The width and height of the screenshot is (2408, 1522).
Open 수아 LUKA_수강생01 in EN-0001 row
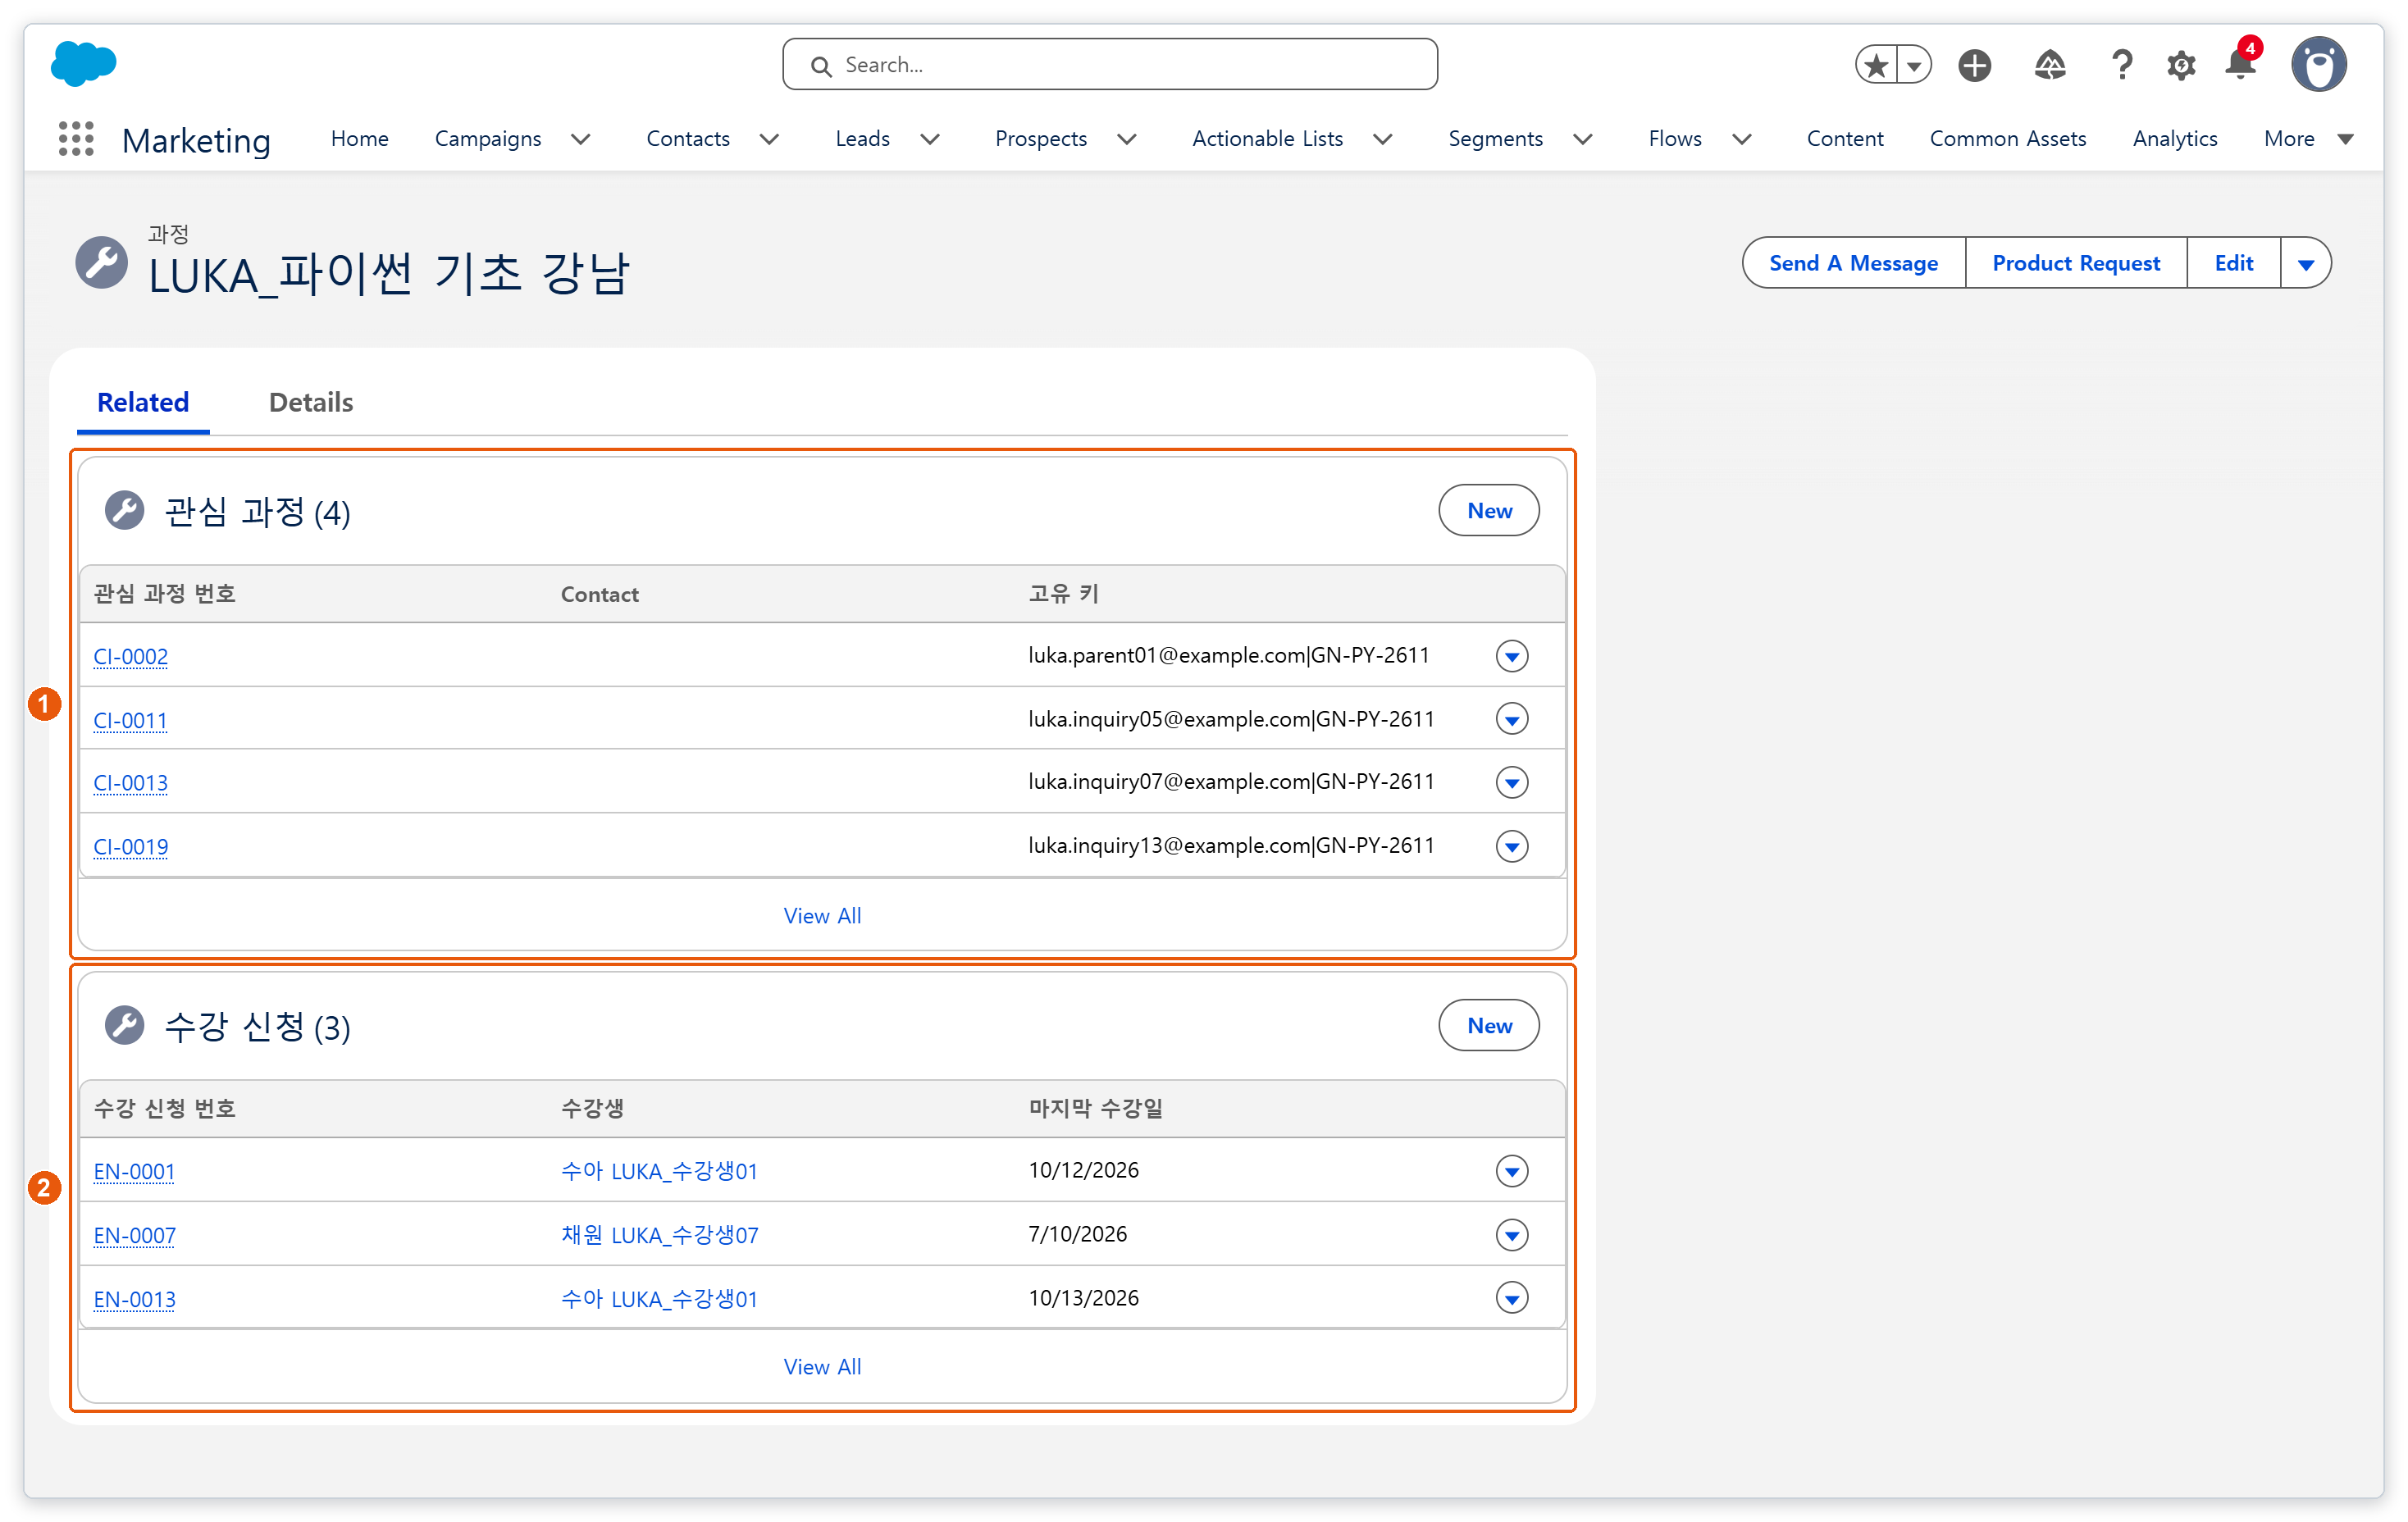pyautogui.click(x=659, y=1171)
